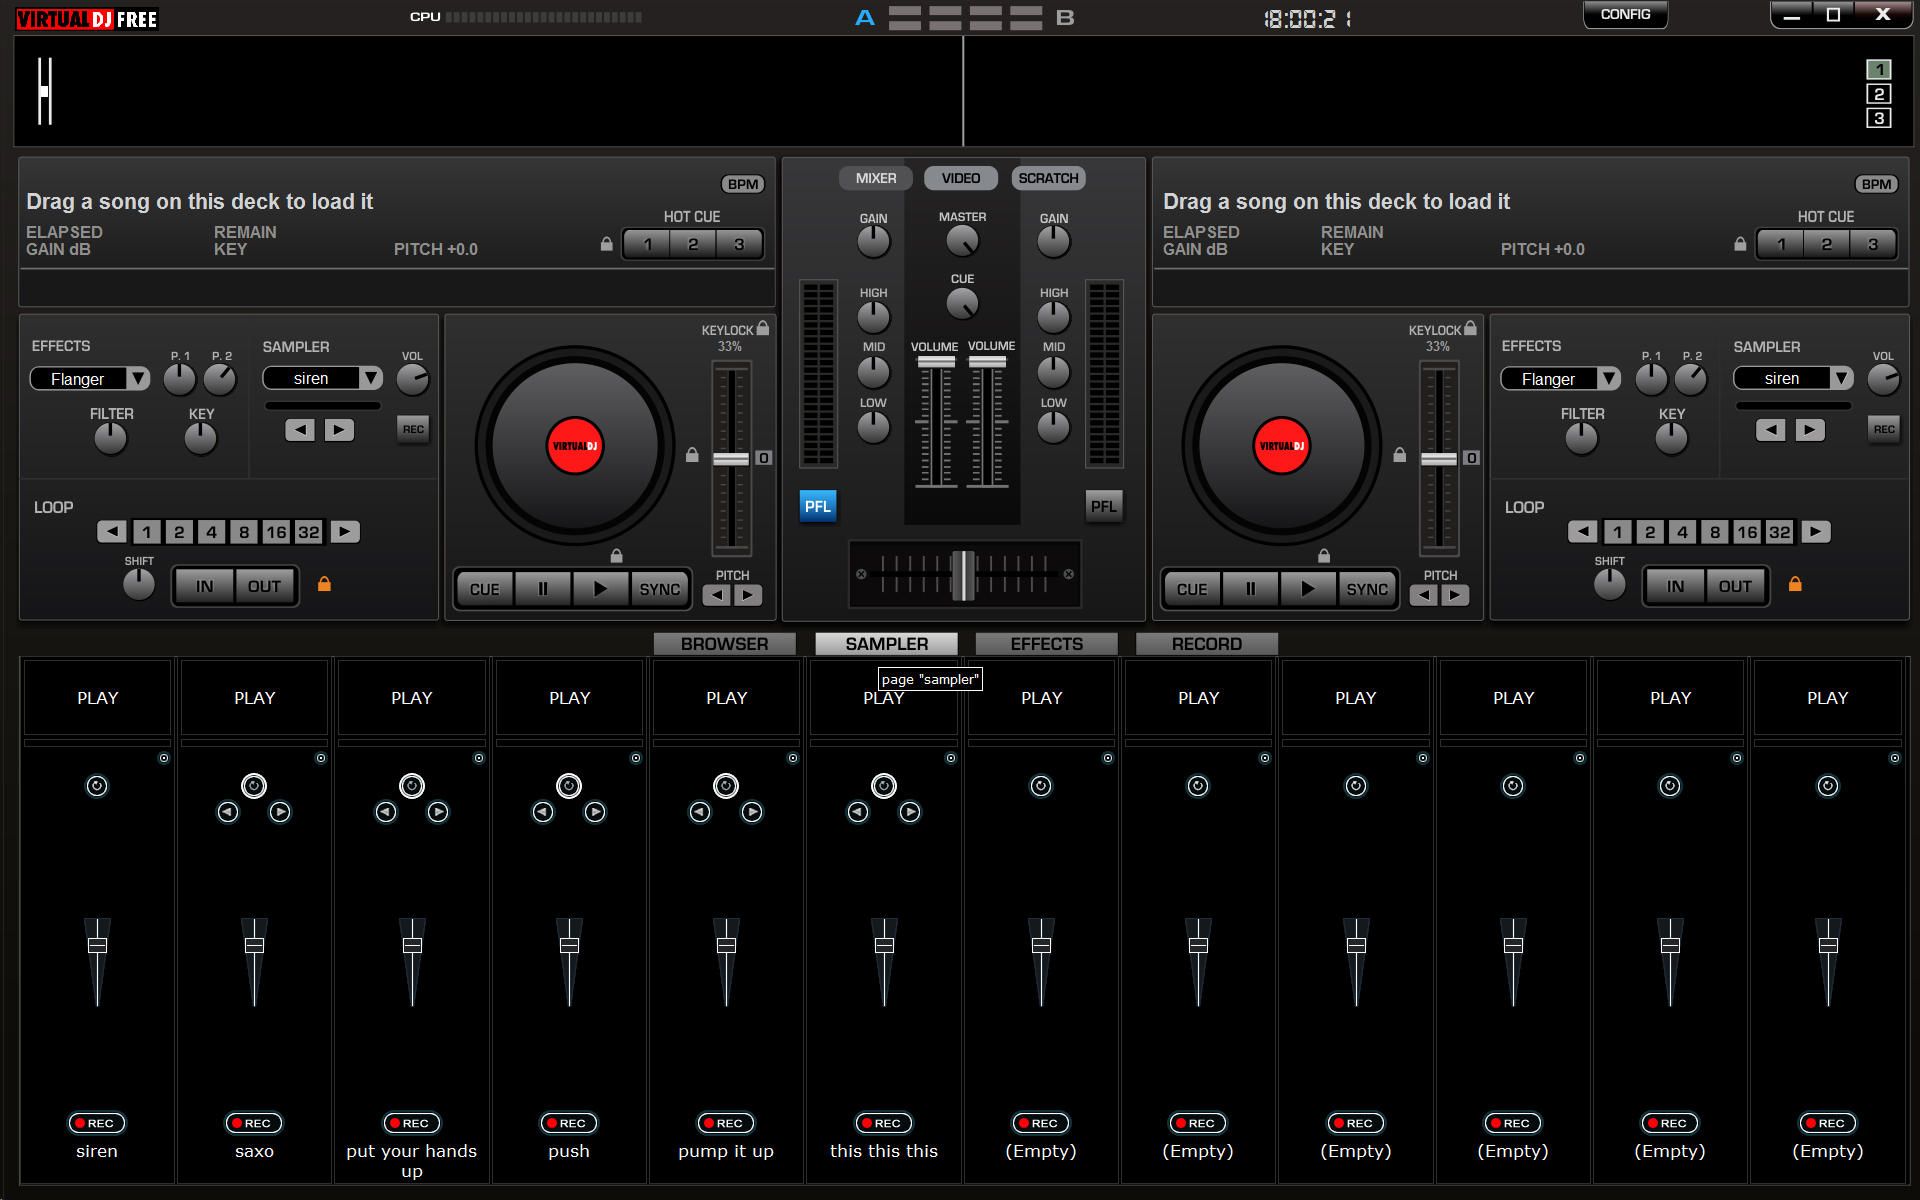Viewport: 1920px width, 1200px height.
Task: Click the left deck turntable platter
Action: 575,446
